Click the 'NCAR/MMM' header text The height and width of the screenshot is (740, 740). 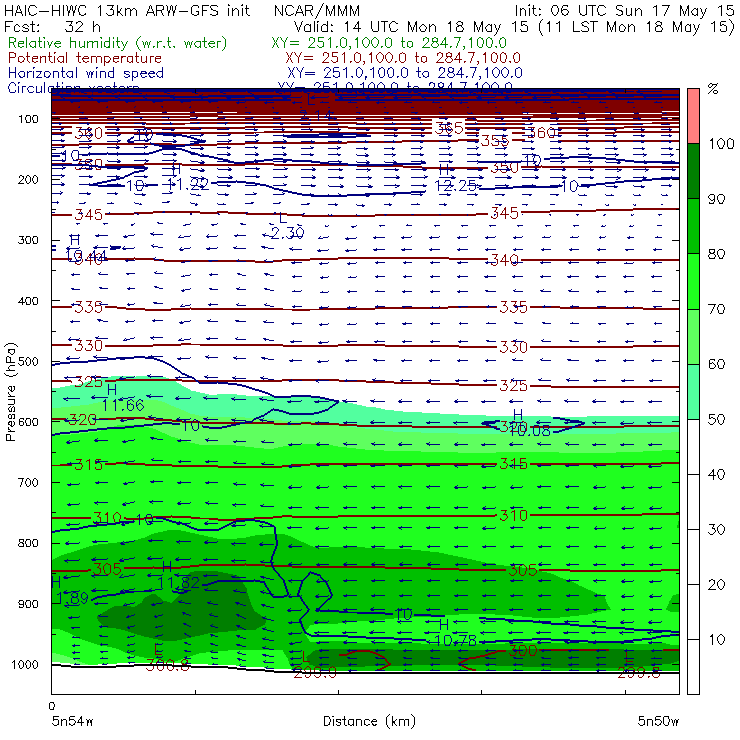[317, 11]
